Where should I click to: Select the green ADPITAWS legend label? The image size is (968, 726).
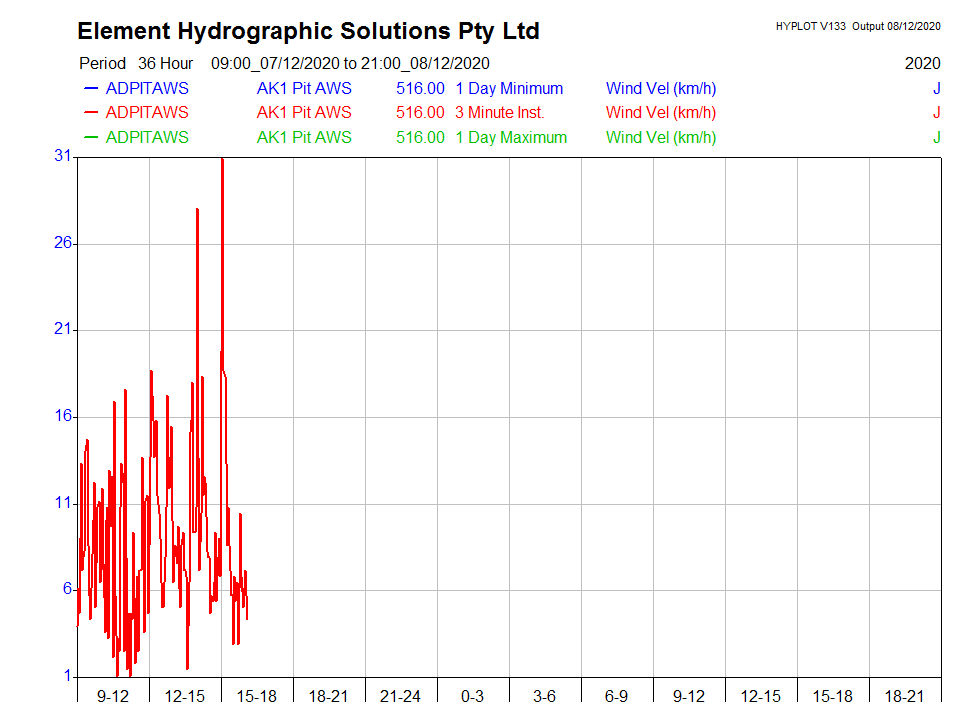point(147,137)
